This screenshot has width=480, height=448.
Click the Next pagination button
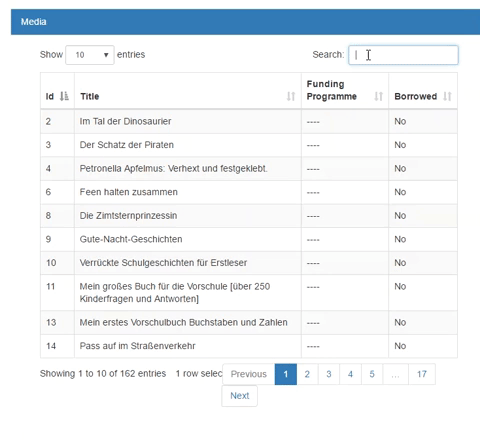pos(240,396)
